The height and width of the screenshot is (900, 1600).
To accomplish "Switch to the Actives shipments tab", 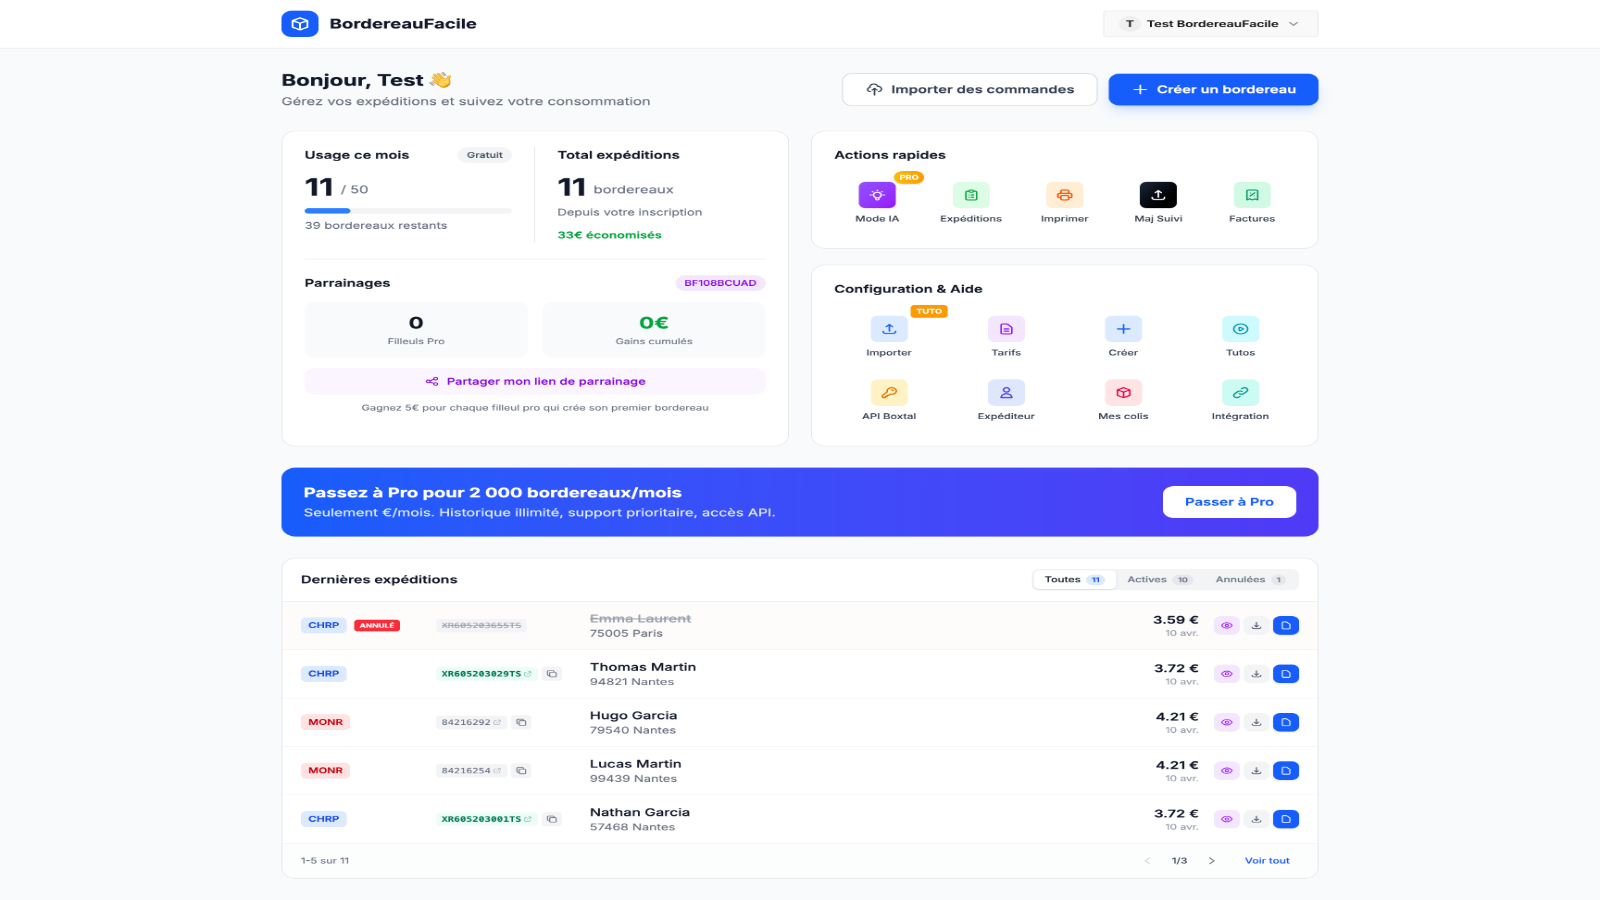I will click(1158, 580).
